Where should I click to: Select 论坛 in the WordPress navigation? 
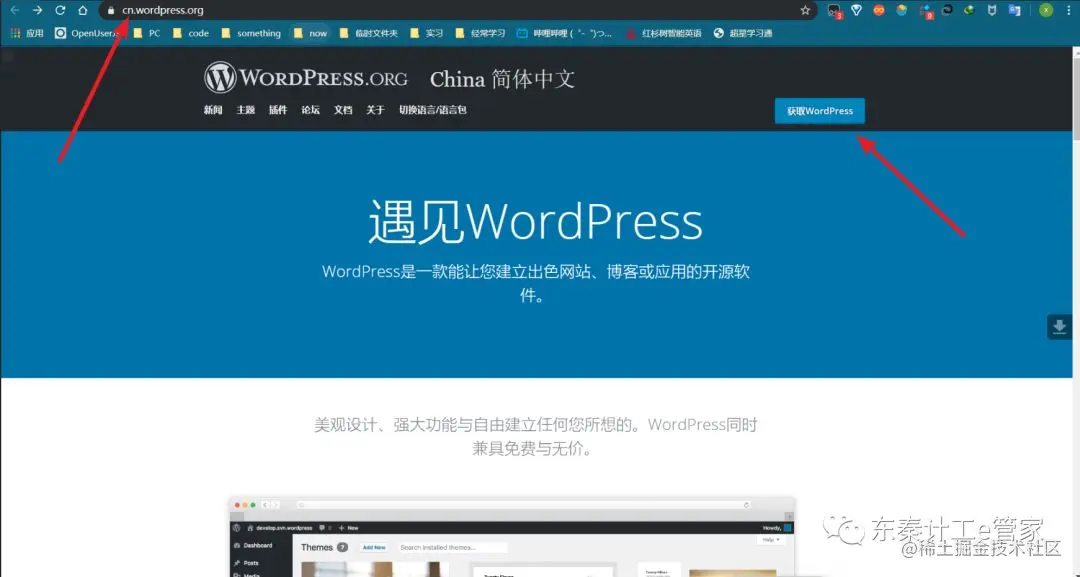coord(309,110)
